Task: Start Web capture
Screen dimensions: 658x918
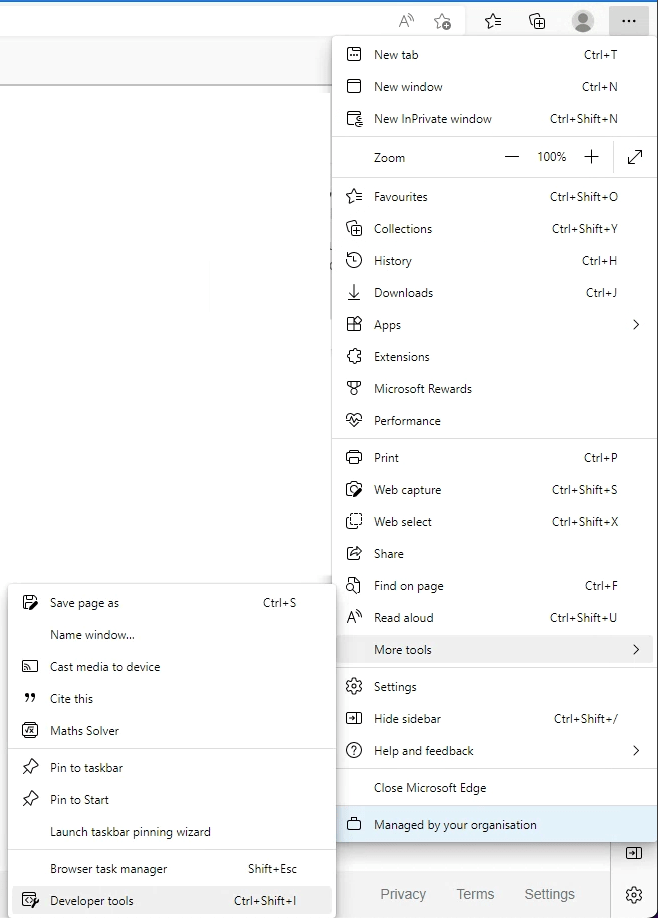Action: pyautogui.click(x=494, y=489)
